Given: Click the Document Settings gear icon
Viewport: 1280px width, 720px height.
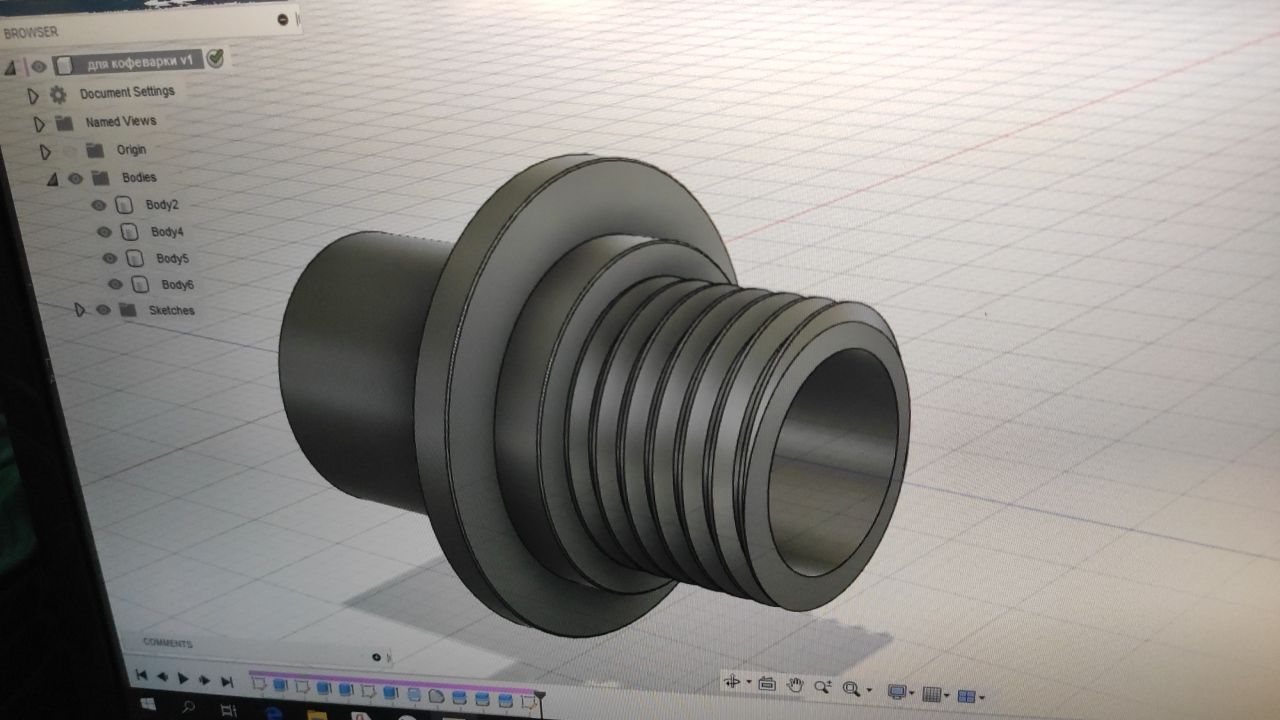Looking at the screenshot, I should (x=58, y=95).
